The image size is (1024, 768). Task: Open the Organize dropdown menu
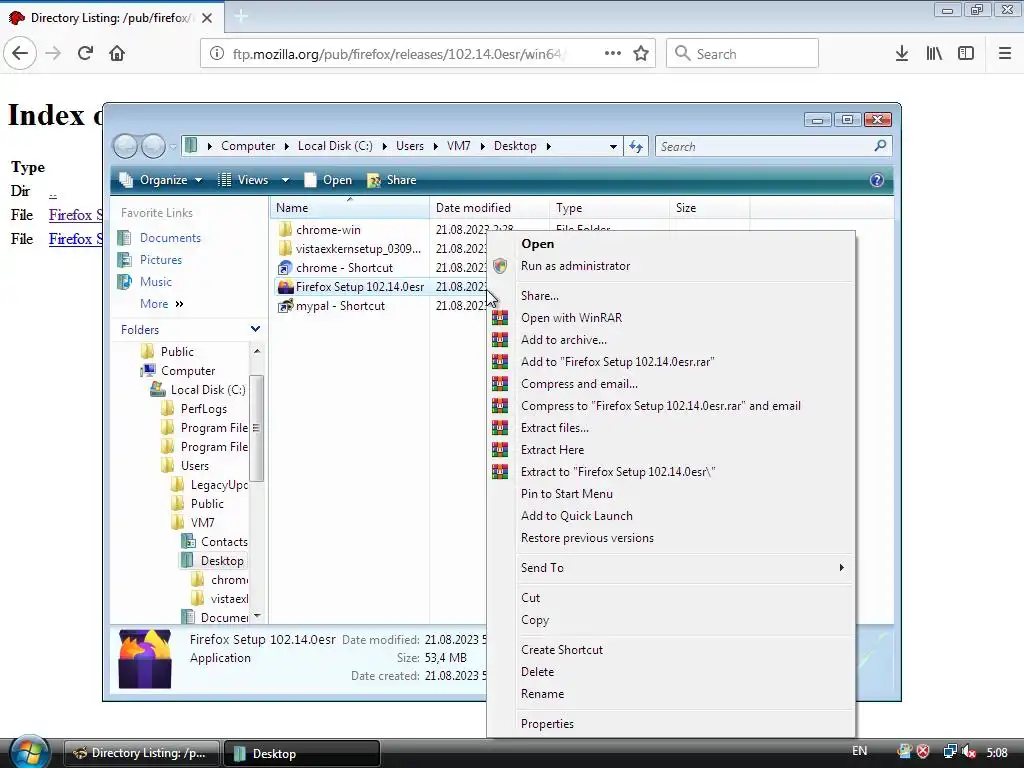click(x=161, y=180)
